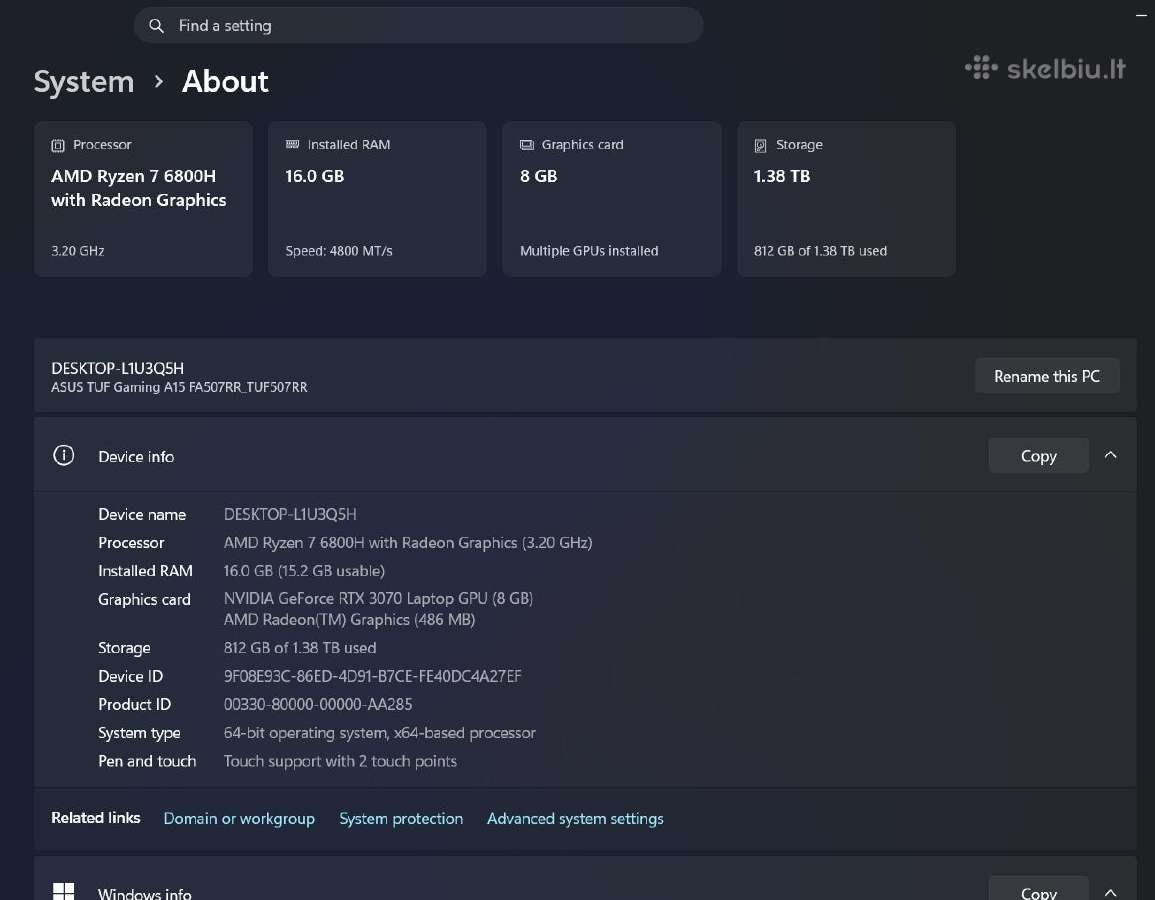Click the Rename this PC button

tap(1047, 376)
